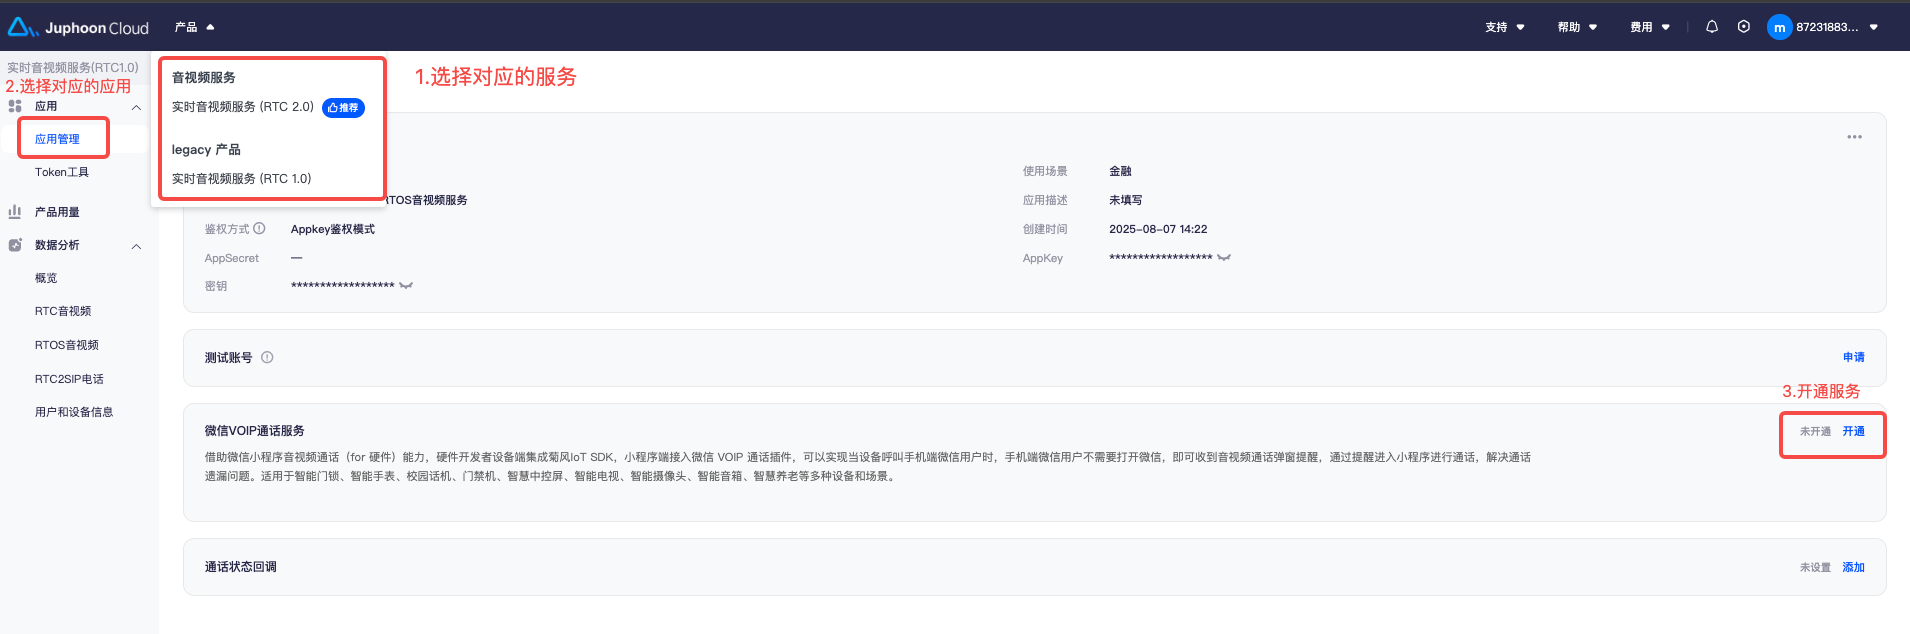This screenshot has height=634, width=1910.
Task: Select 实时音视频服务 (RTC 1.0) legacy product
Action: (x=241, y=179)
